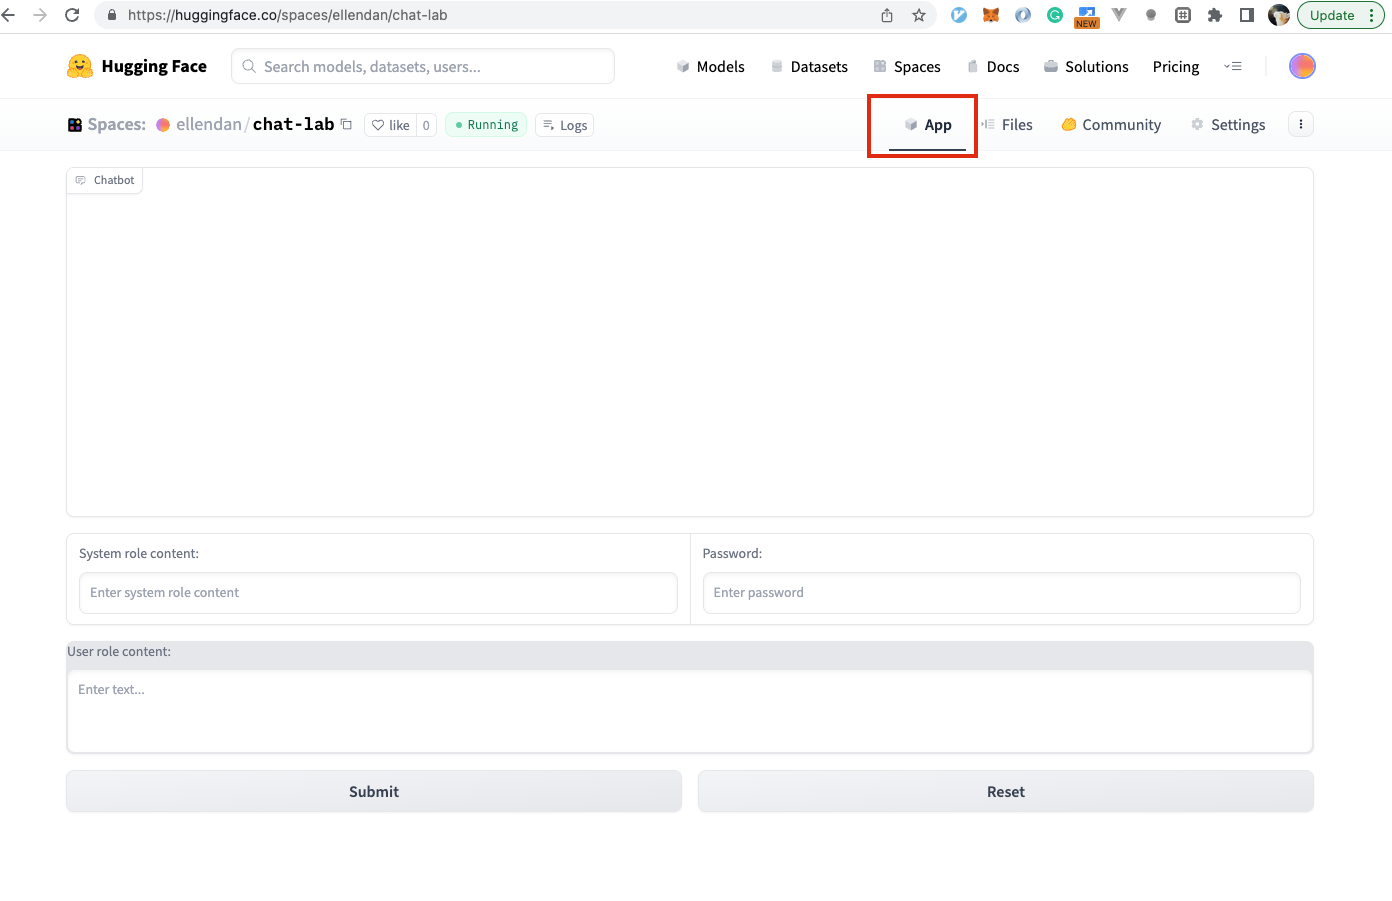This screenshot has height=901, width=1392.
Task: Open the Logs button
Action: point(565,125)
